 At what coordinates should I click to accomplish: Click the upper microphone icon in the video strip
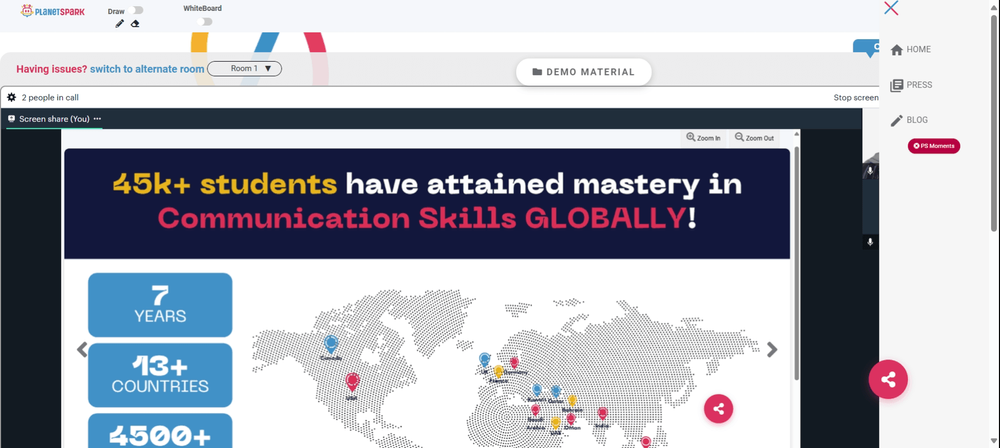[870, 171]
